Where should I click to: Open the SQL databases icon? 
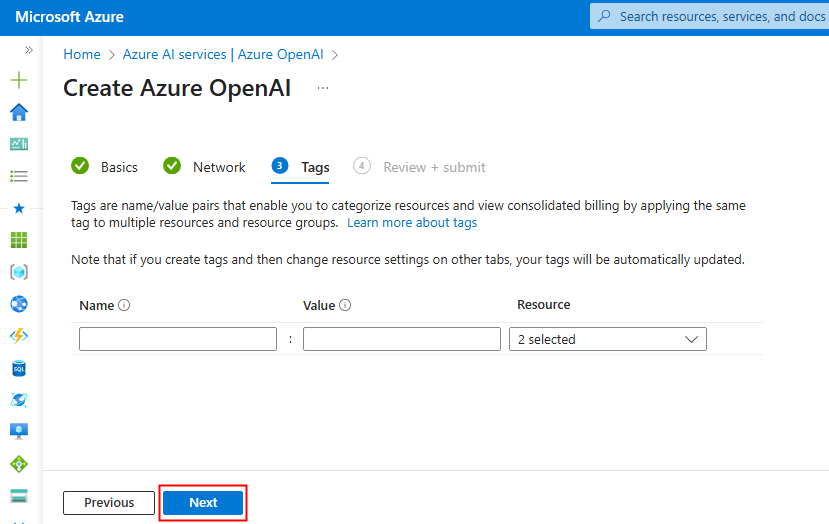click(19, 368)
